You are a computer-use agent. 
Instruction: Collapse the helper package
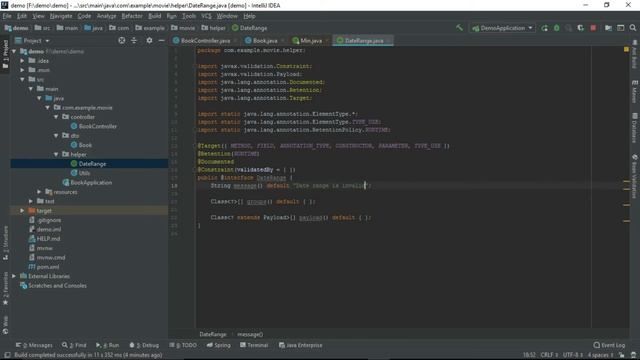[56, 154]
